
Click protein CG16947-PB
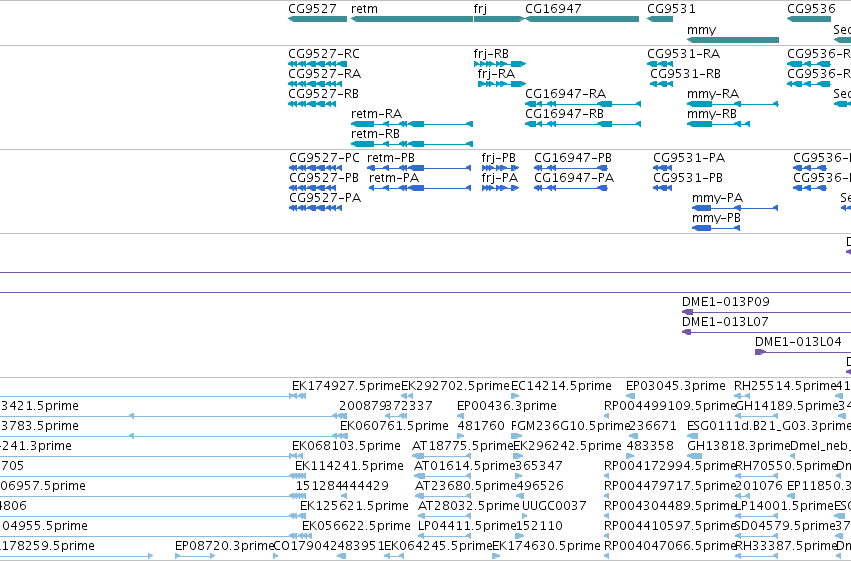(573, 158)
